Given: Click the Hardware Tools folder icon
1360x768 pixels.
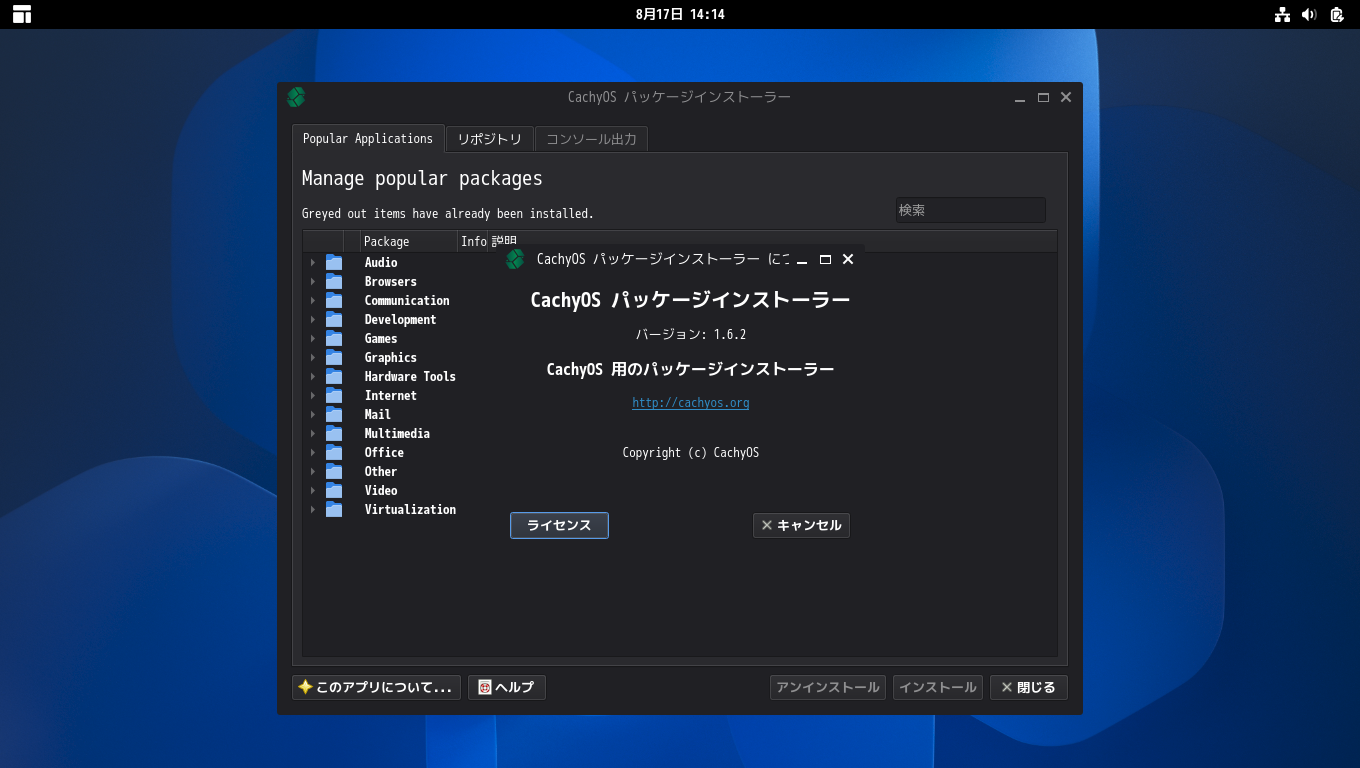Looking at the screenshot, I should (334, 376).
